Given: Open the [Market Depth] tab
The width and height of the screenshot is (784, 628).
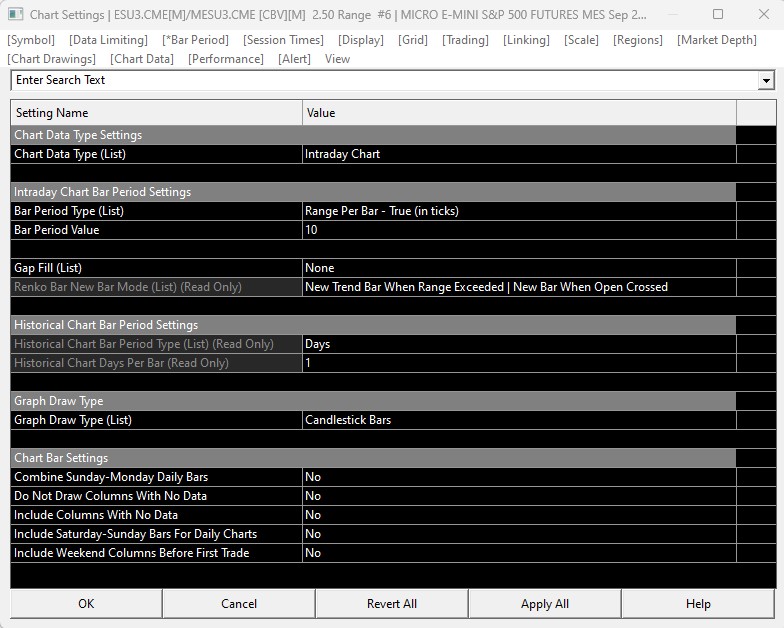Looking at the screenshot, I should coord(716,40).
